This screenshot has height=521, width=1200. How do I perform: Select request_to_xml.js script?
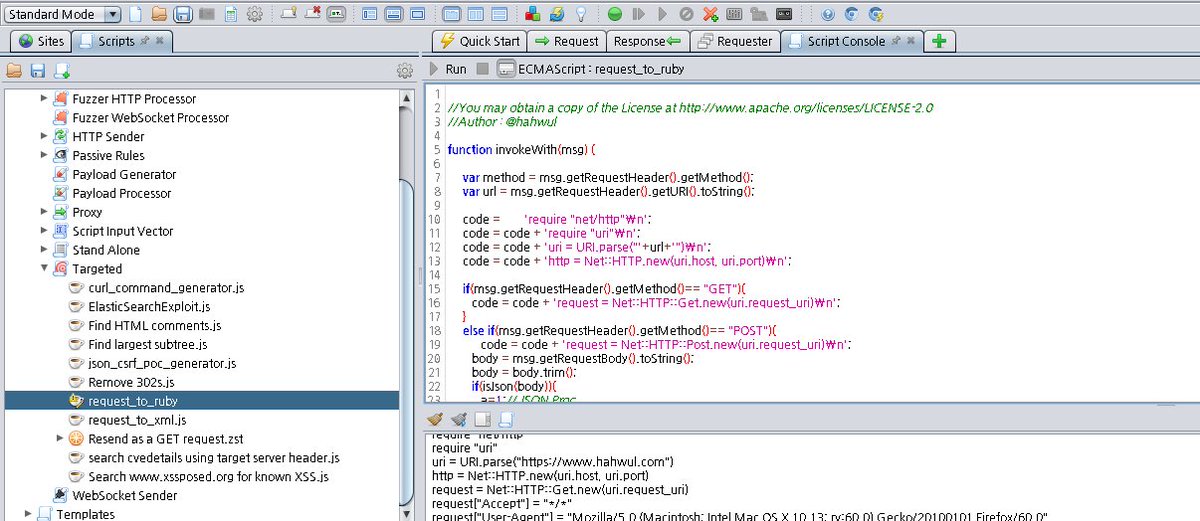coord(137,420)
